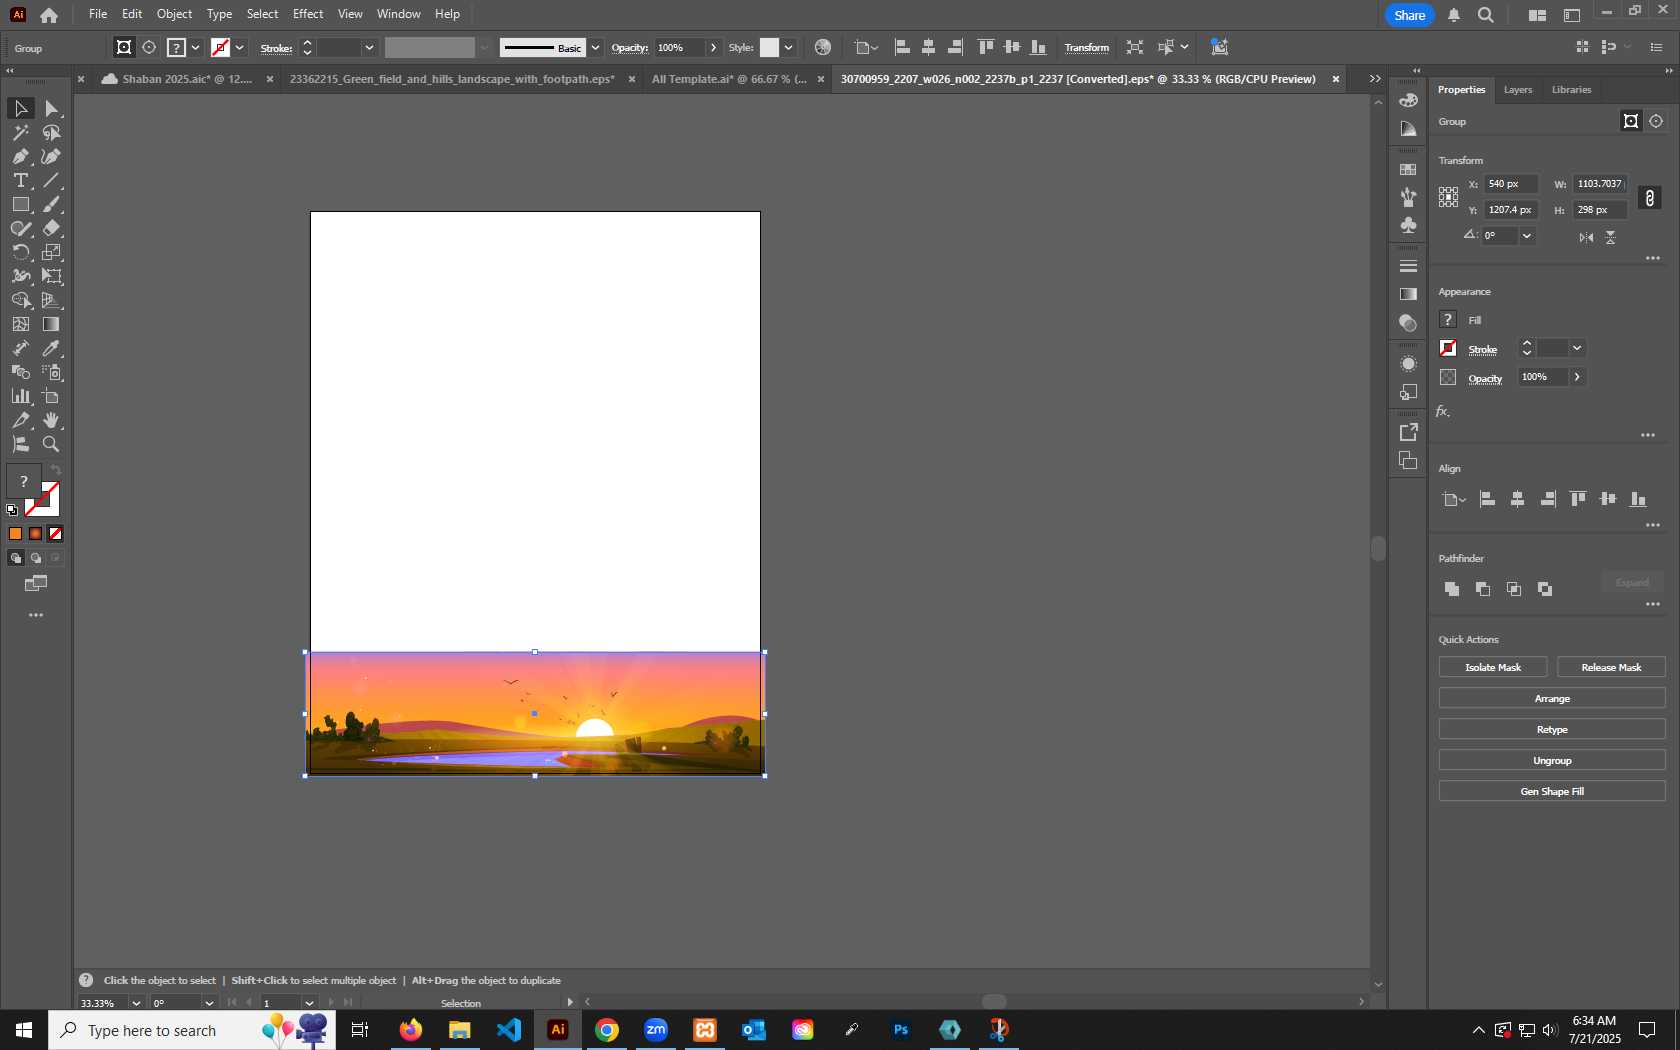Image resolution: width=1680 pixels, height=1050 pixels.
Task: Open the Basic brush definition dropdown
Action: (595, 47)
